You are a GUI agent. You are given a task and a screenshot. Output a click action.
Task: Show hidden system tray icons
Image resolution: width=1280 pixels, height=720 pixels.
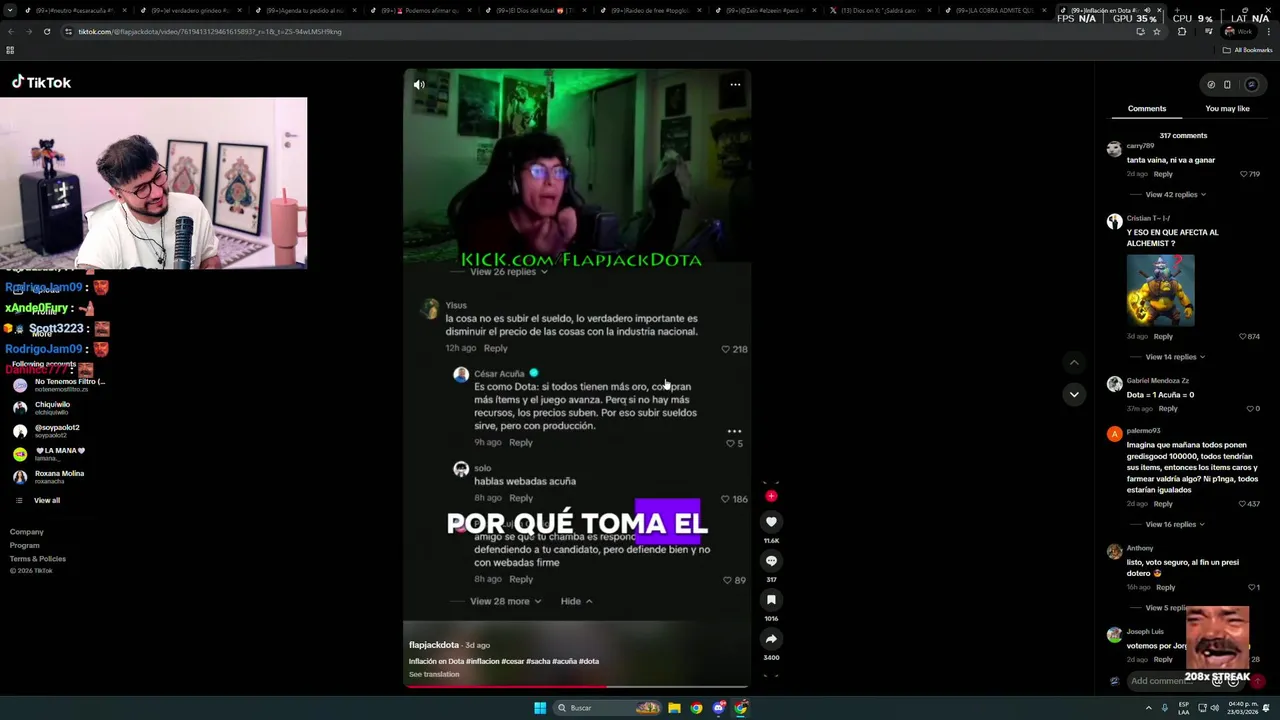pos(1148,708)
